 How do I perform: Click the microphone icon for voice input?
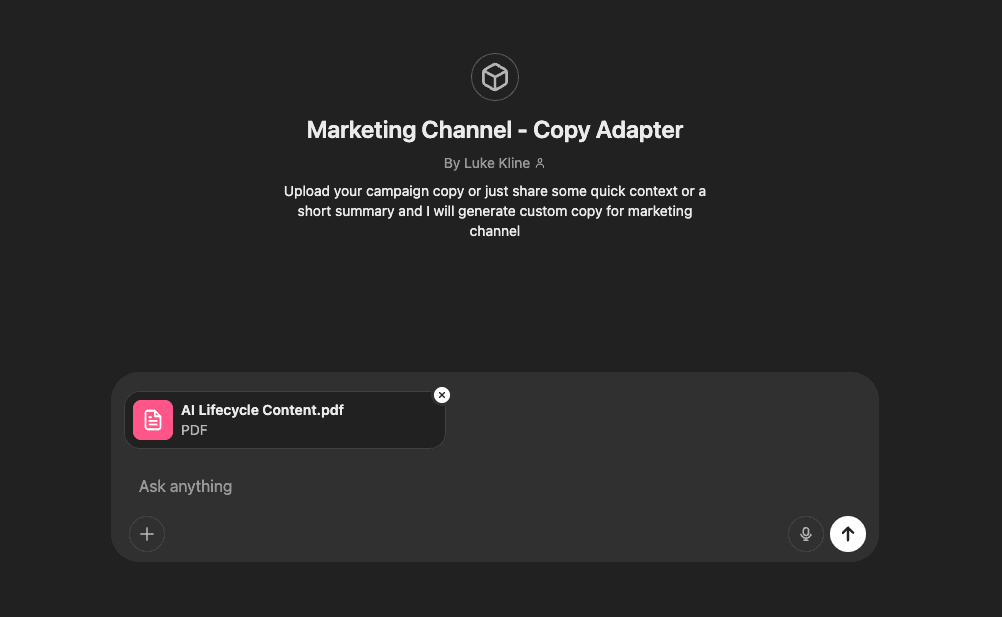(805, 533)
